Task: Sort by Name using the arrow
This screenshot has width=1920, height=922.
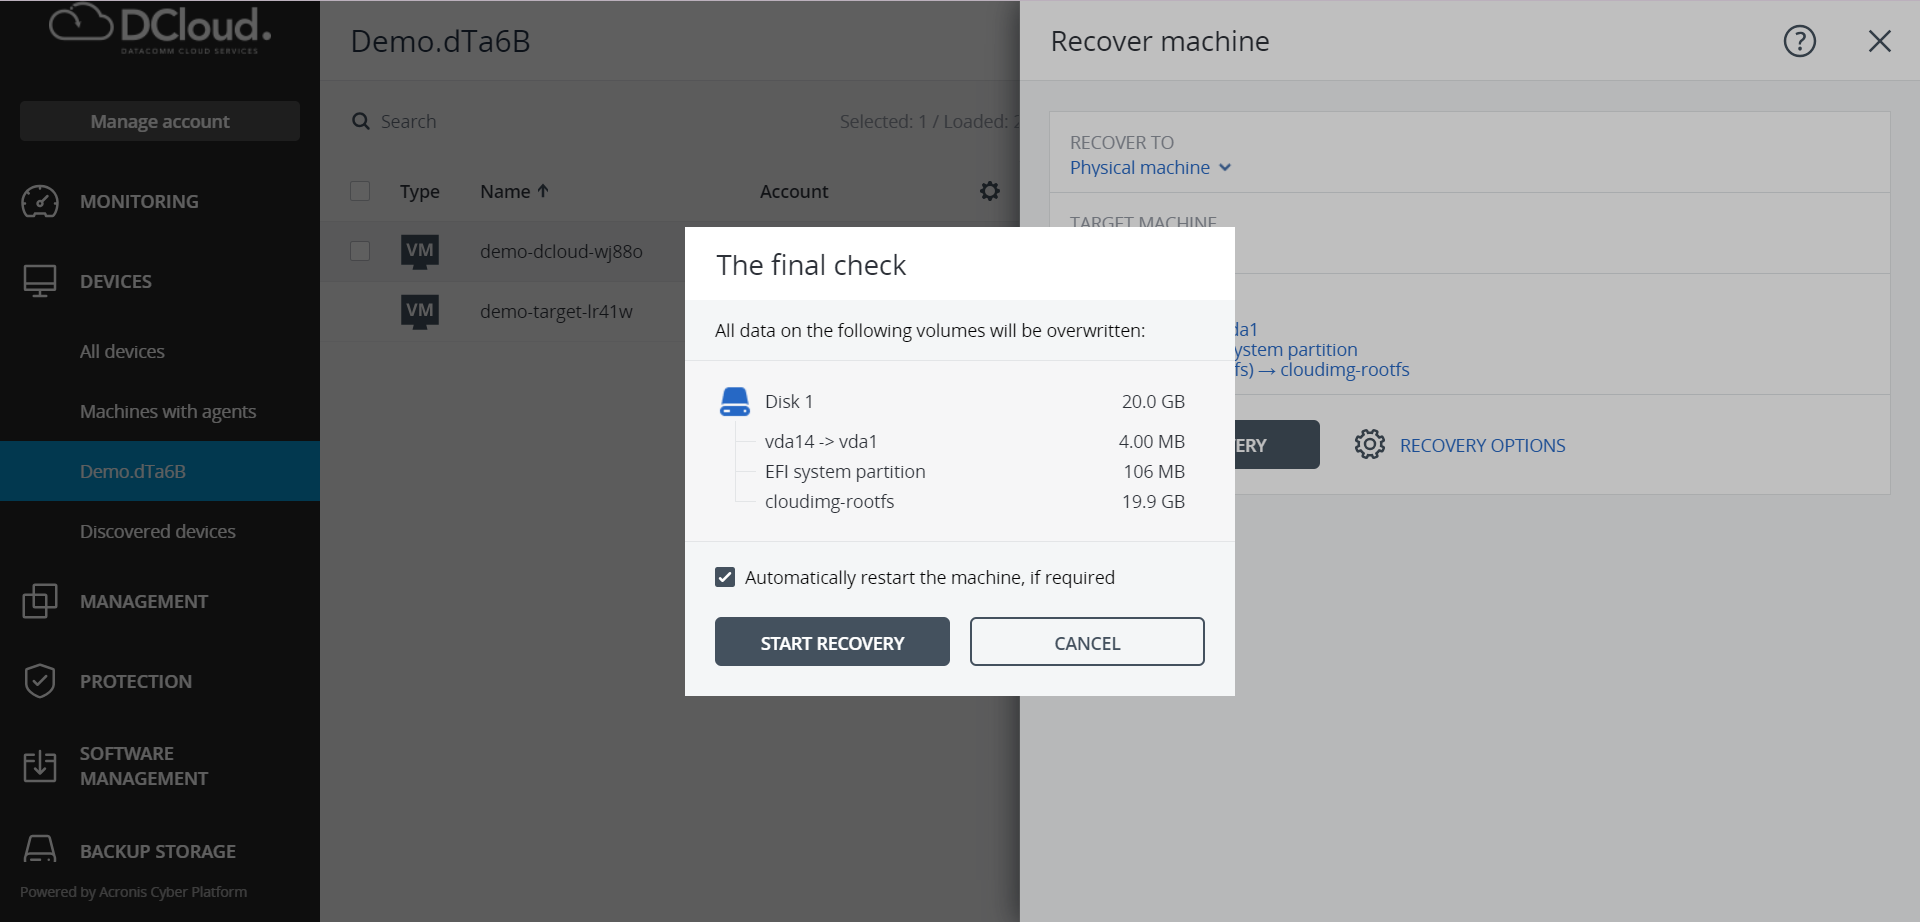Action: coord(543,191)
